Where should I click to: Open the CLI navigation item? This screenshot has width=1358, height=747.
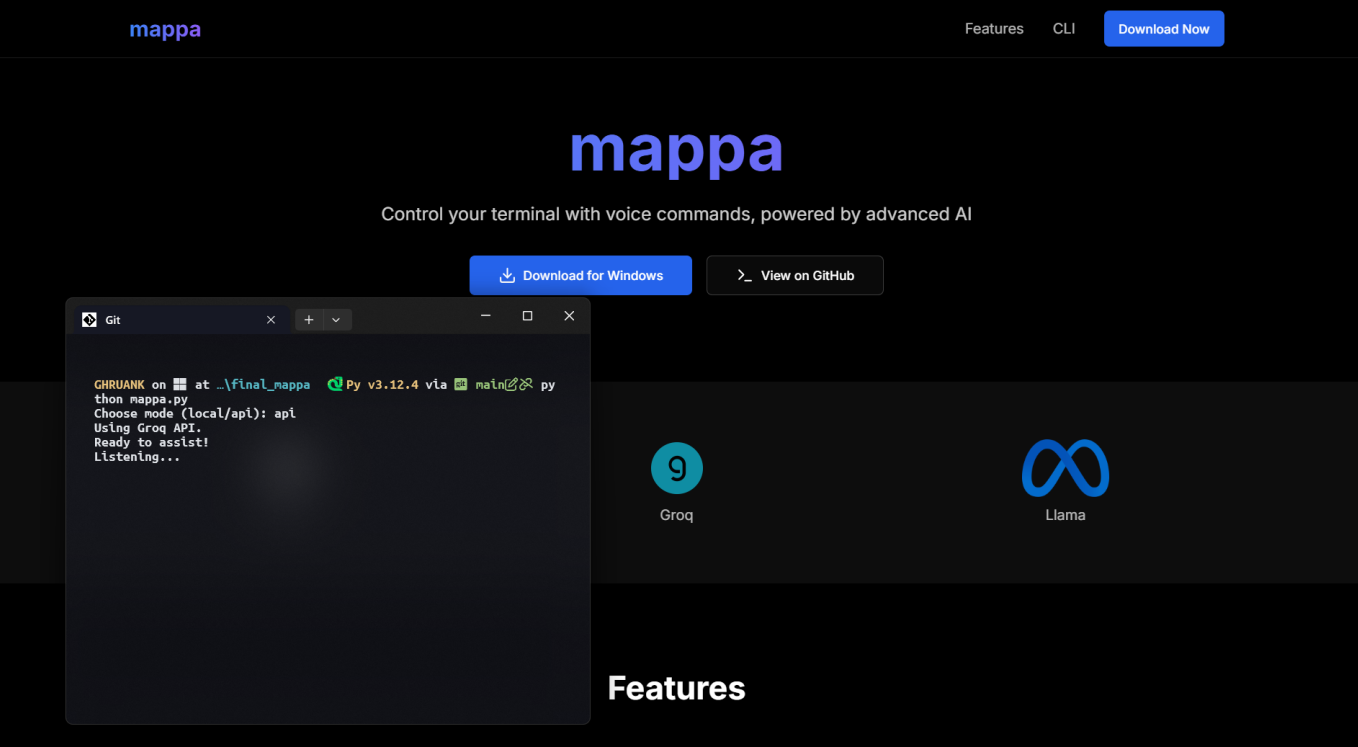(x=1063, y=28)
